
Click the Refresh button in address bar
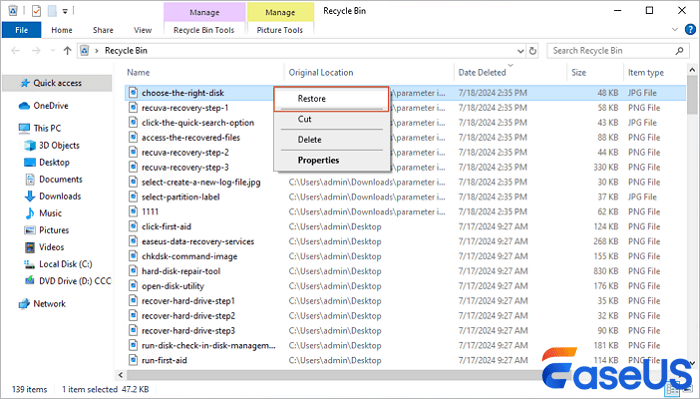[533, 51]
